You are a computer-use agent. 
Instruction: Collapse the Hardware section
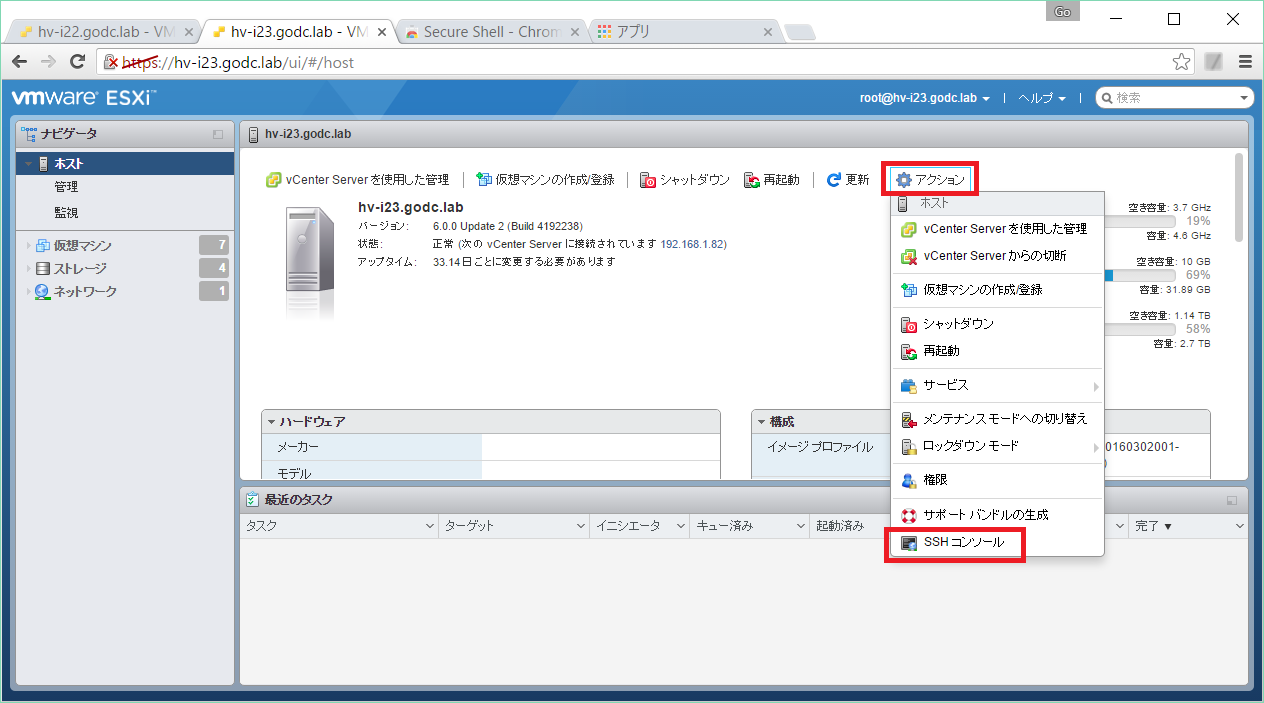(x=271, y=422)
